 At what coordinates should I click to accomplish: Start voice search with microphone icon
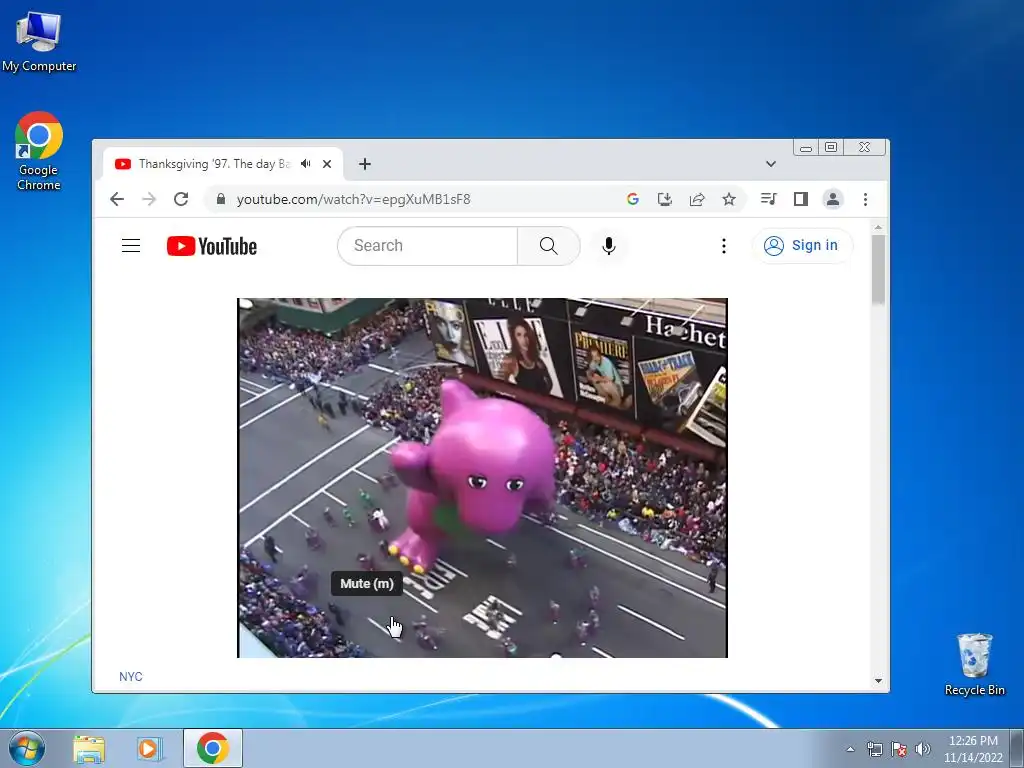pyautogui.click(x=609, y=246)
